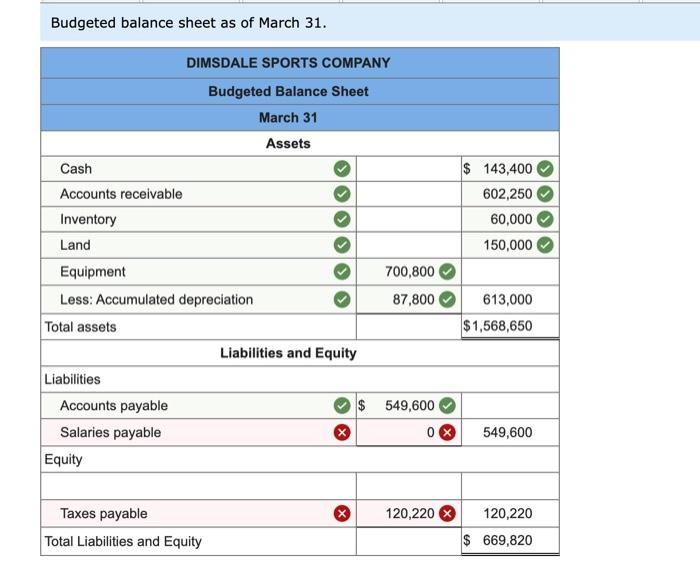The height and width of the screenshot is (562, 700).
Task: Click the red X beside Salaries payable label
Action: [x=342, y=432]
